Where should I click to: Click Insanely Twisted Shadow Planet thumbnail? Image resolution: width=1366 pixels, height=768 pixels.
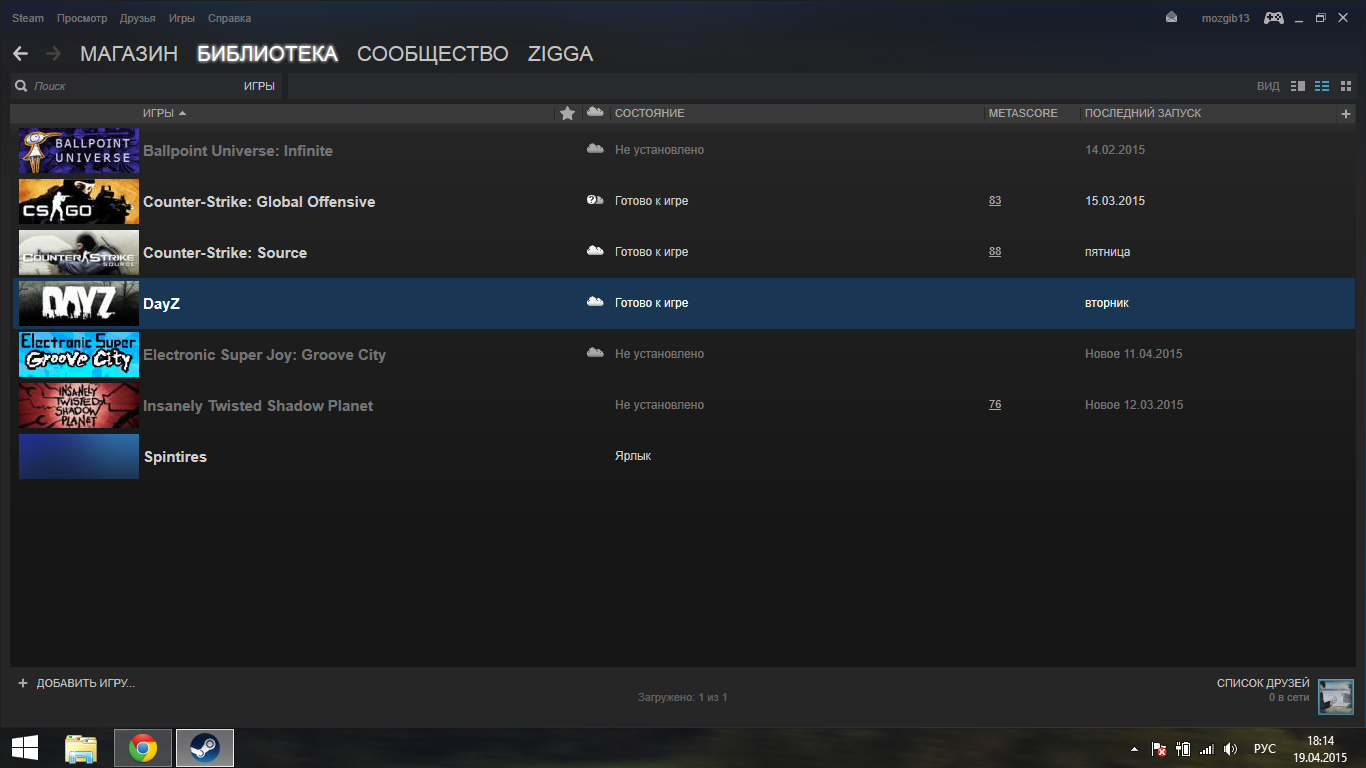79,405
